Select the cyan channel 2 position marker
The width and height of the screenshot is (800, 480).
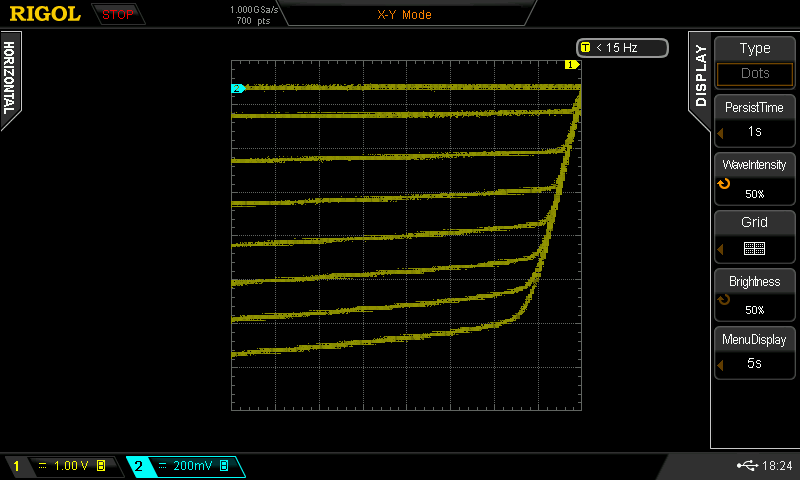(x=238, y=89)
